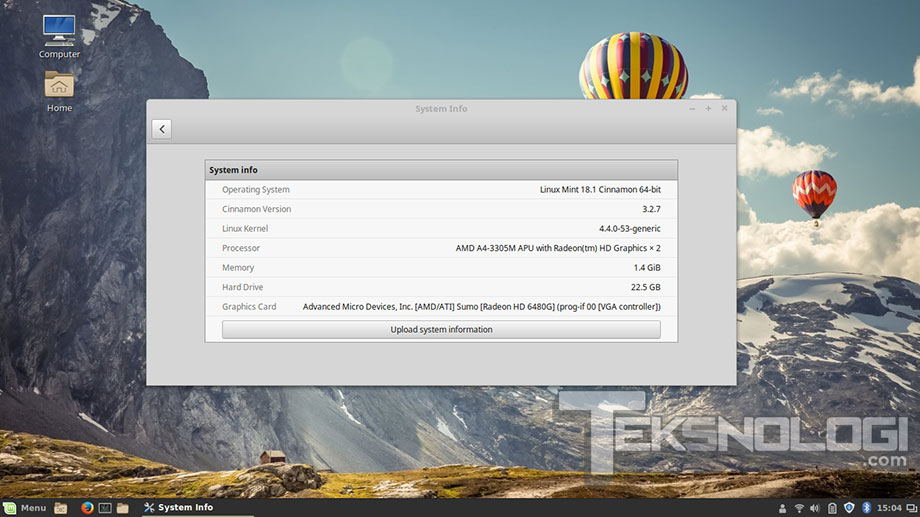
Task: Open the user applet in system tray
Action: [782, 508]
